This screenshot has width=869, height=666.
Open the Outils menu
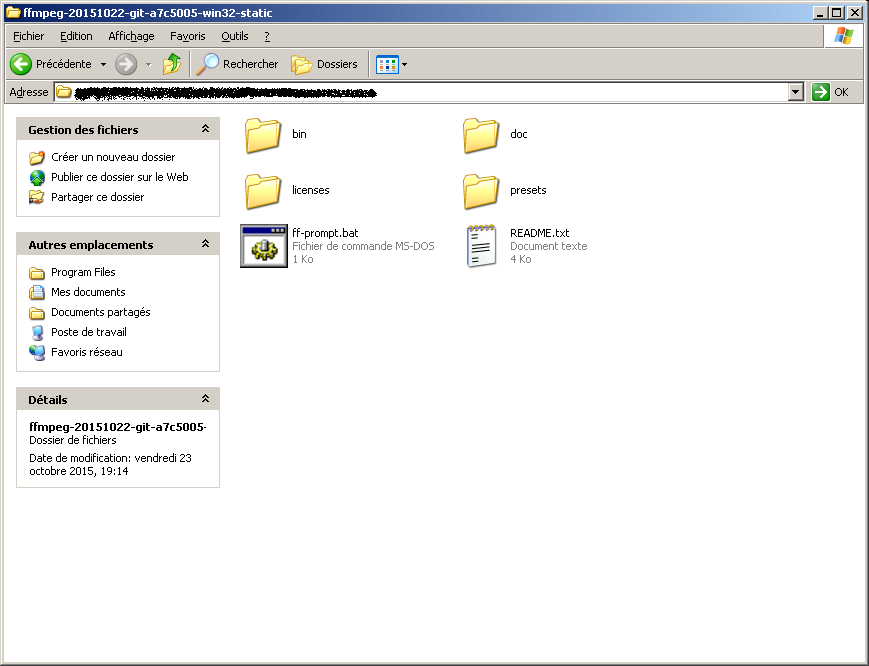click(x=235, y=36)
